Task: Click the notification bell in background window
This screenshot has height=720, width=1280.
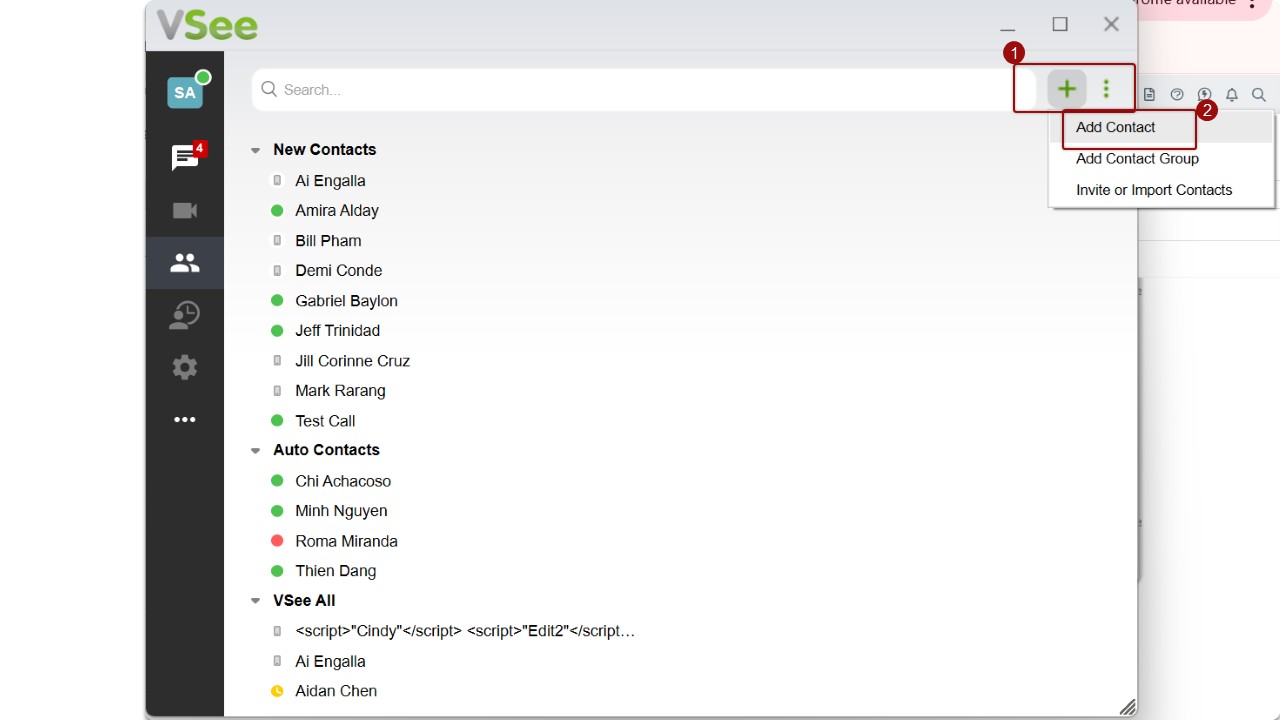Action: click(1232, 95)
